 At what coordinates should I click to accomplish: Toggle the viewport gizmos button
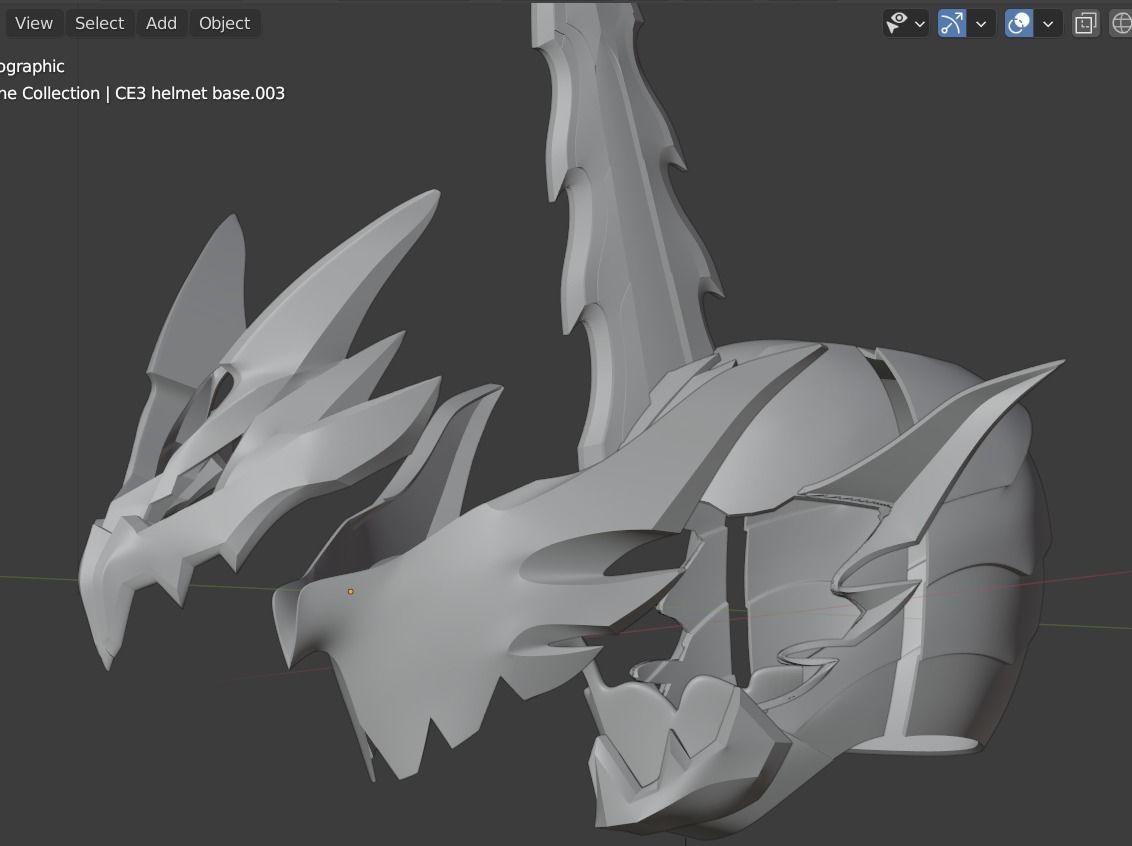coord(952,23)
